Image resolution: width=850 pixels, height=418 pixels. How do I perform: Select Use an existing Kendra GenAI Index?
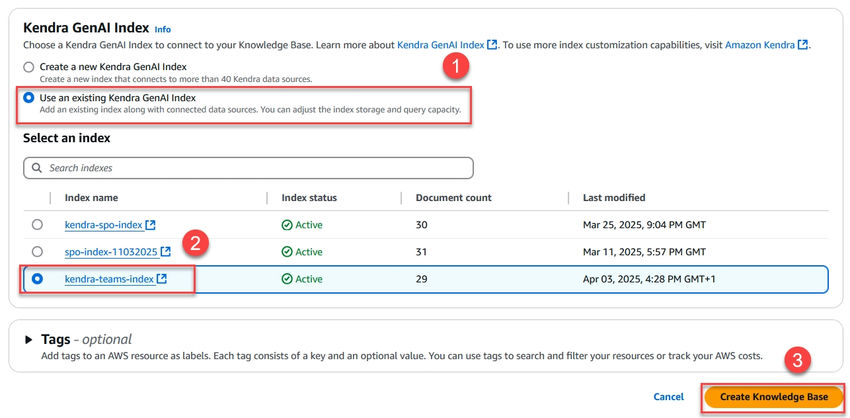point(28,98)
